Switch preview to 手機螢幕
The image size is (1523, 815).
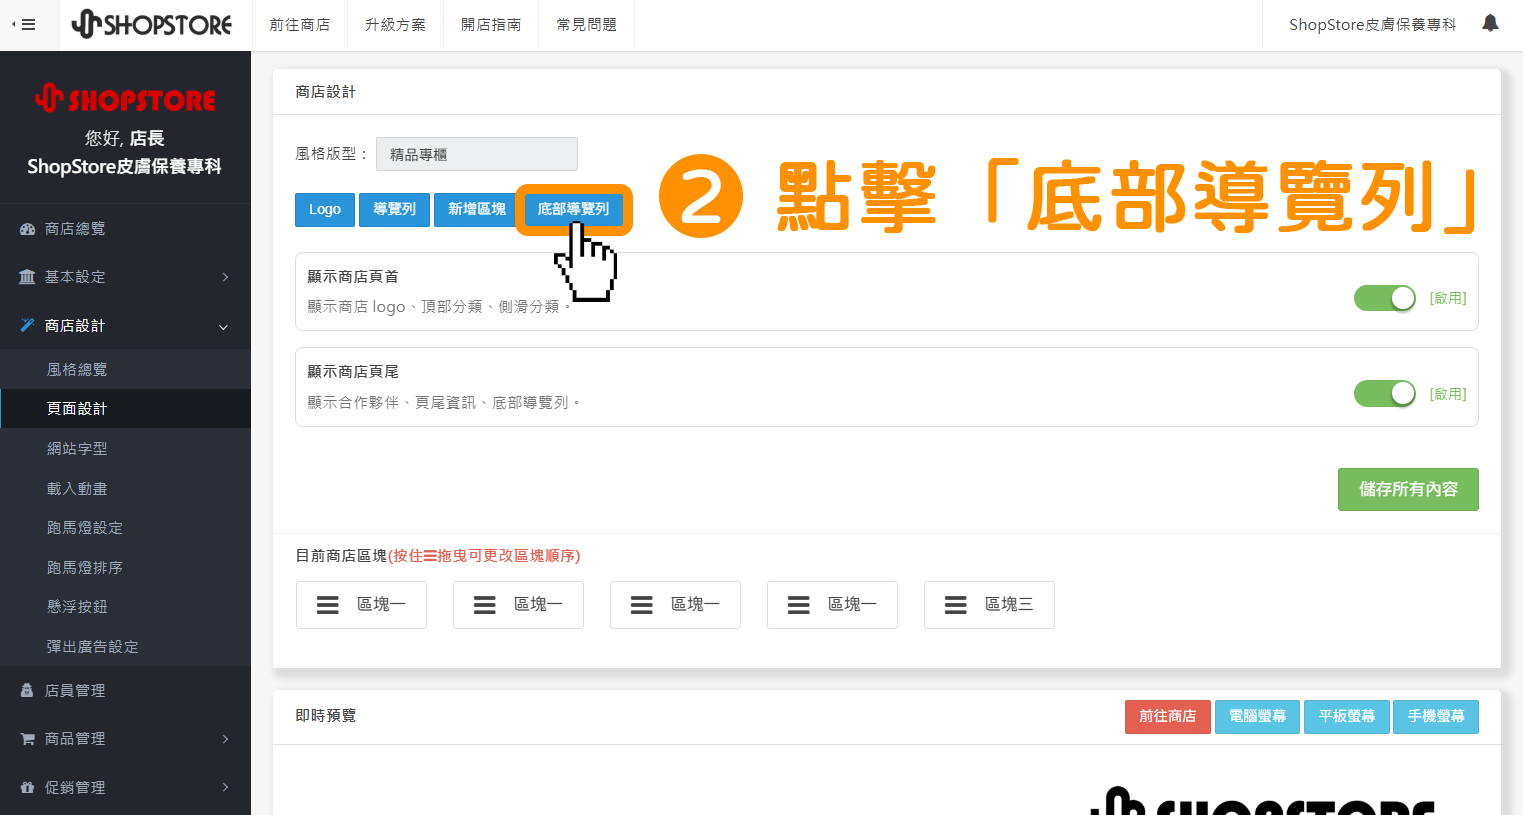click(1436, 716)
